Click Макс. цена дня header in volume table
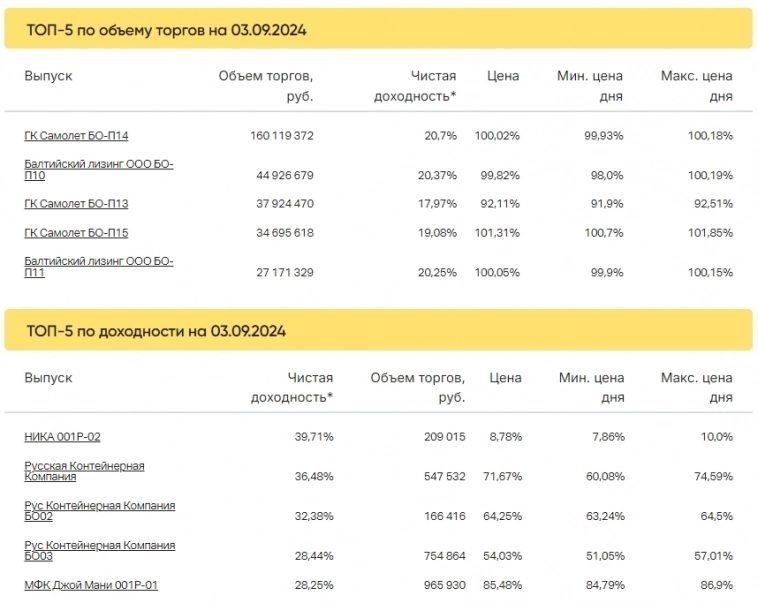 click(x=697, y=86)
